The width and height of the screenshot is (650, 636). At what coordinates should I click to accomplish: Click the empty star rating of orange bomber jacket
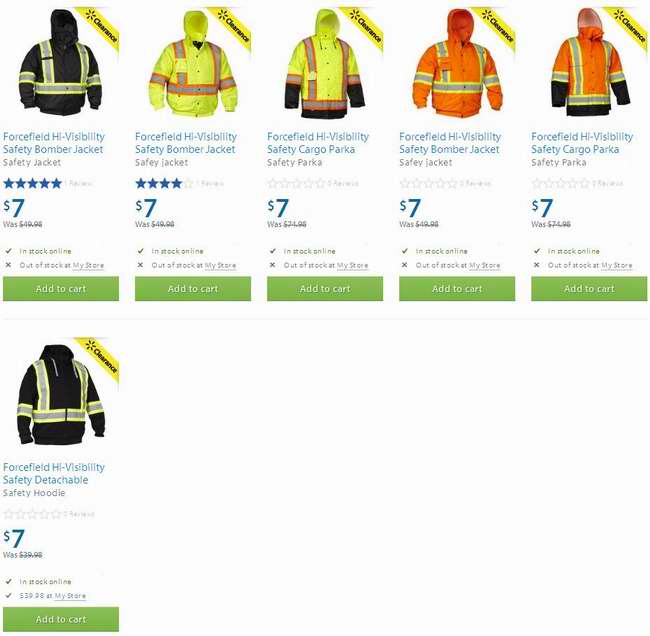click(x=429, y=183)
